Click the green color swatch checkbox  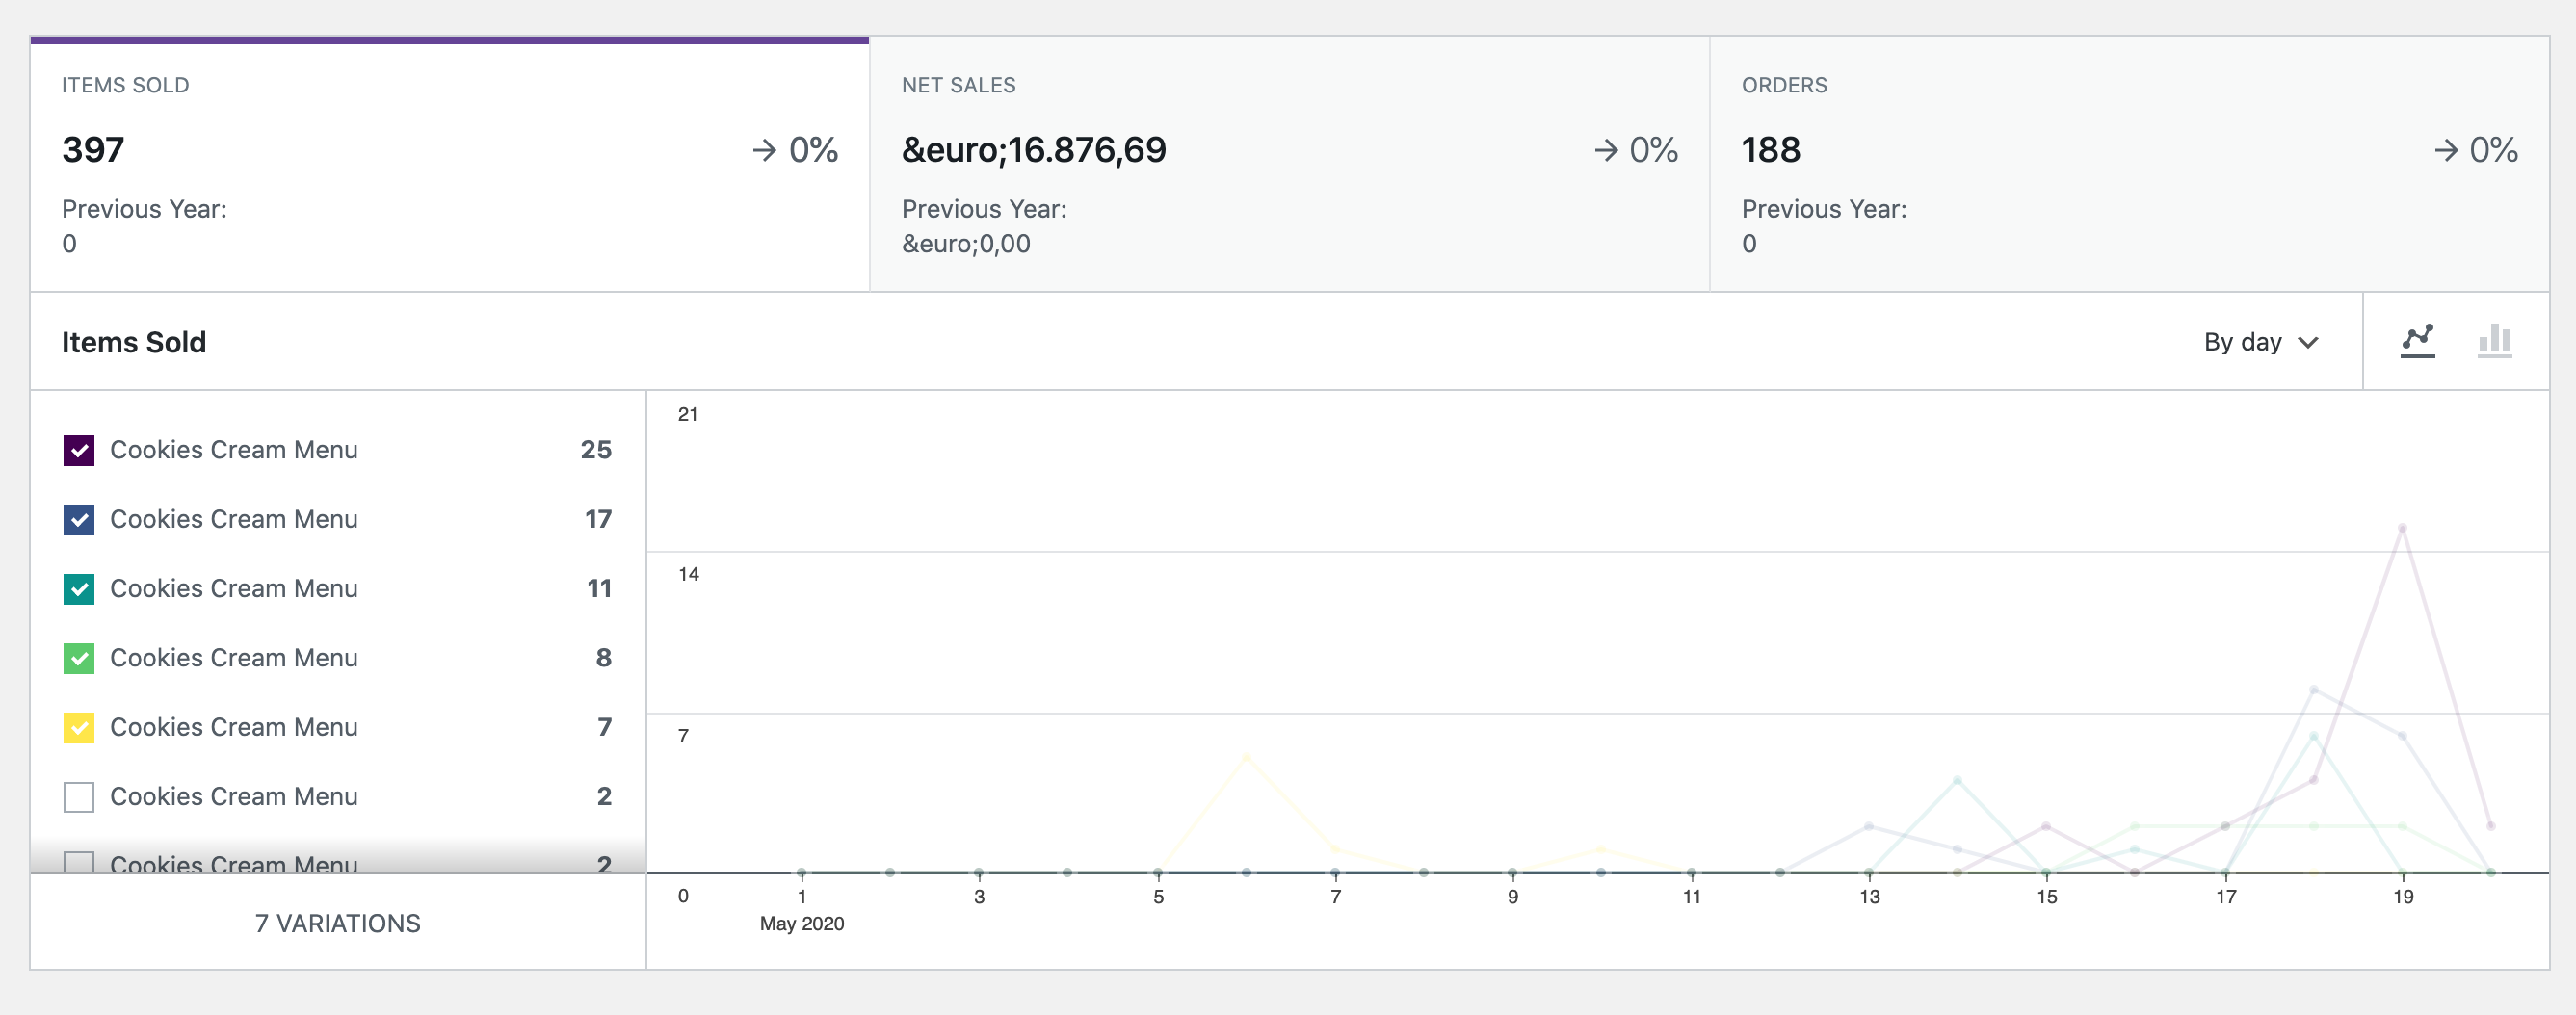(x=78, y=658)
